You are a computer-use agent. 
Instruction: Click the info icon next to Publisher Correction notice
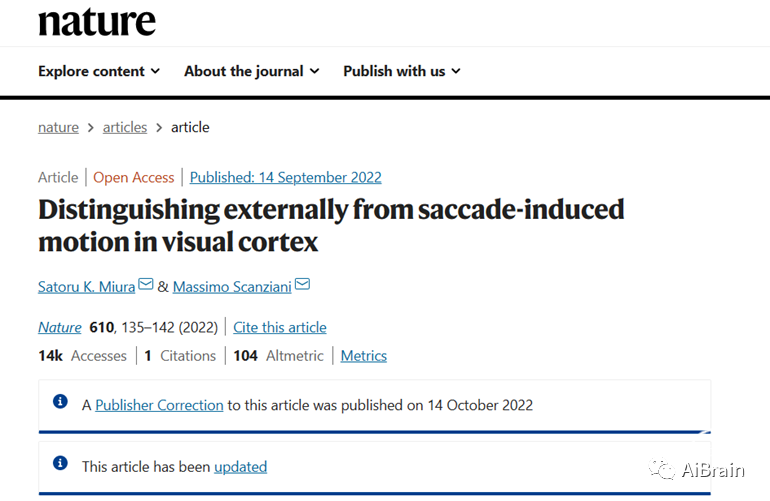60,401
